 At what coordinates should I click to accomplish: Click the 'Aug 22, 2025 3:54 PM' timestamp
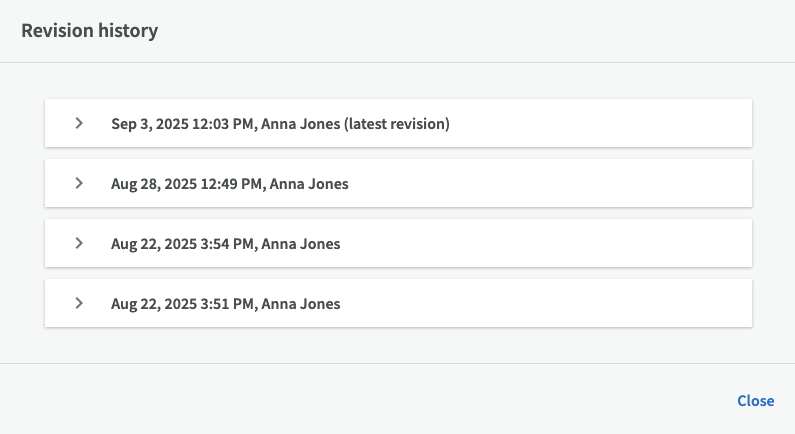click(183, 244)
